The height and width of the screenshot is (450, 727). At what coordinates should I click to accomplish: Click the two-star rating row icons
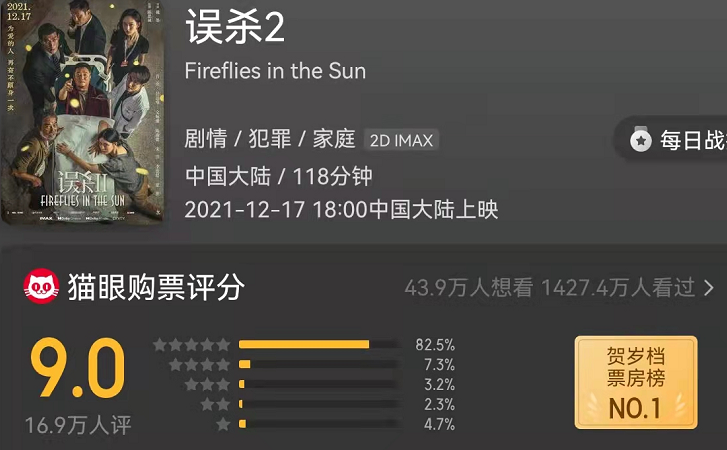click(x=215, y=404)
